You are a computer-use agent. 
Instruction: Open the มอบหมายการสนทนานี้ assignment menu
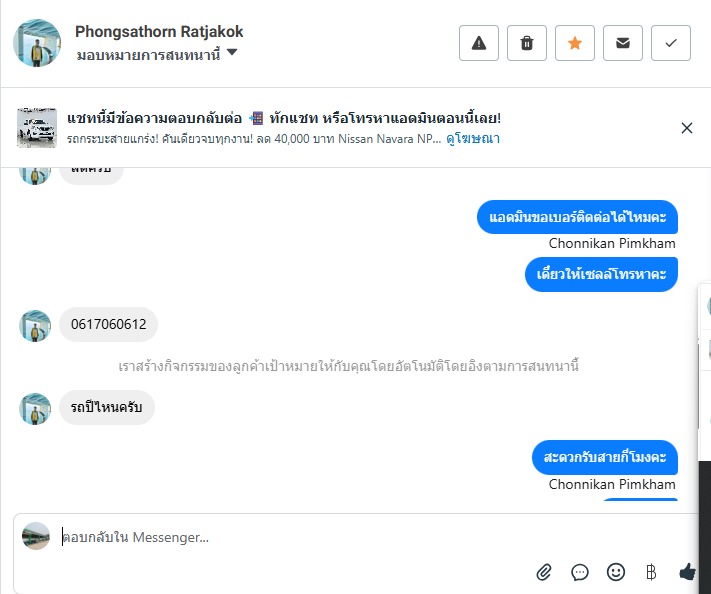(x=148, y=53)
